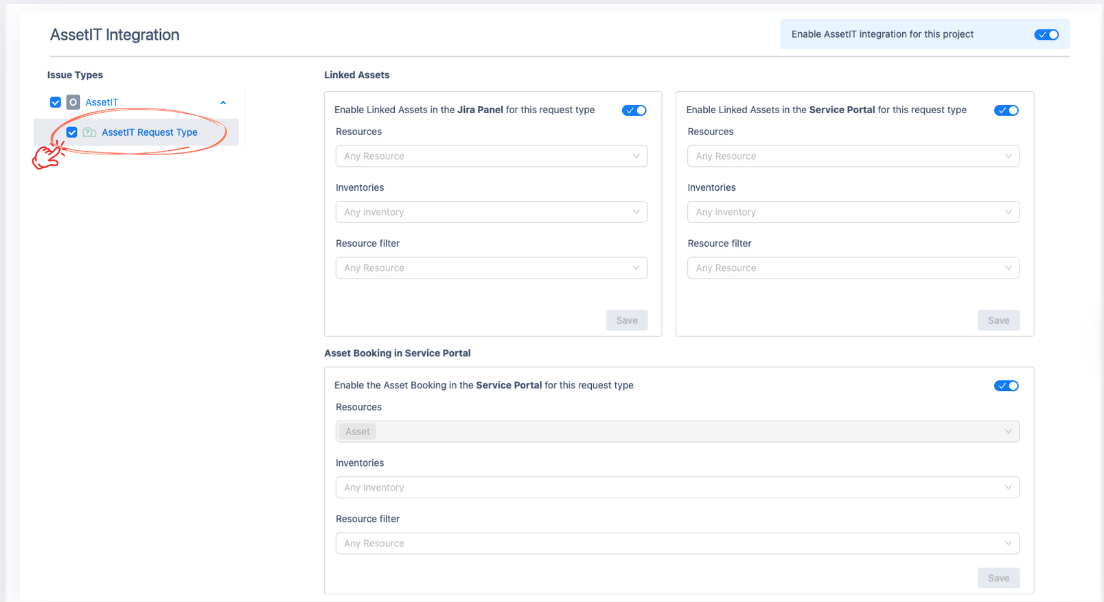Viewport: 1104px width, 602px height.
Task: Open Jira Panel Inventories dropdown
Action: click(x=491, y=212)
